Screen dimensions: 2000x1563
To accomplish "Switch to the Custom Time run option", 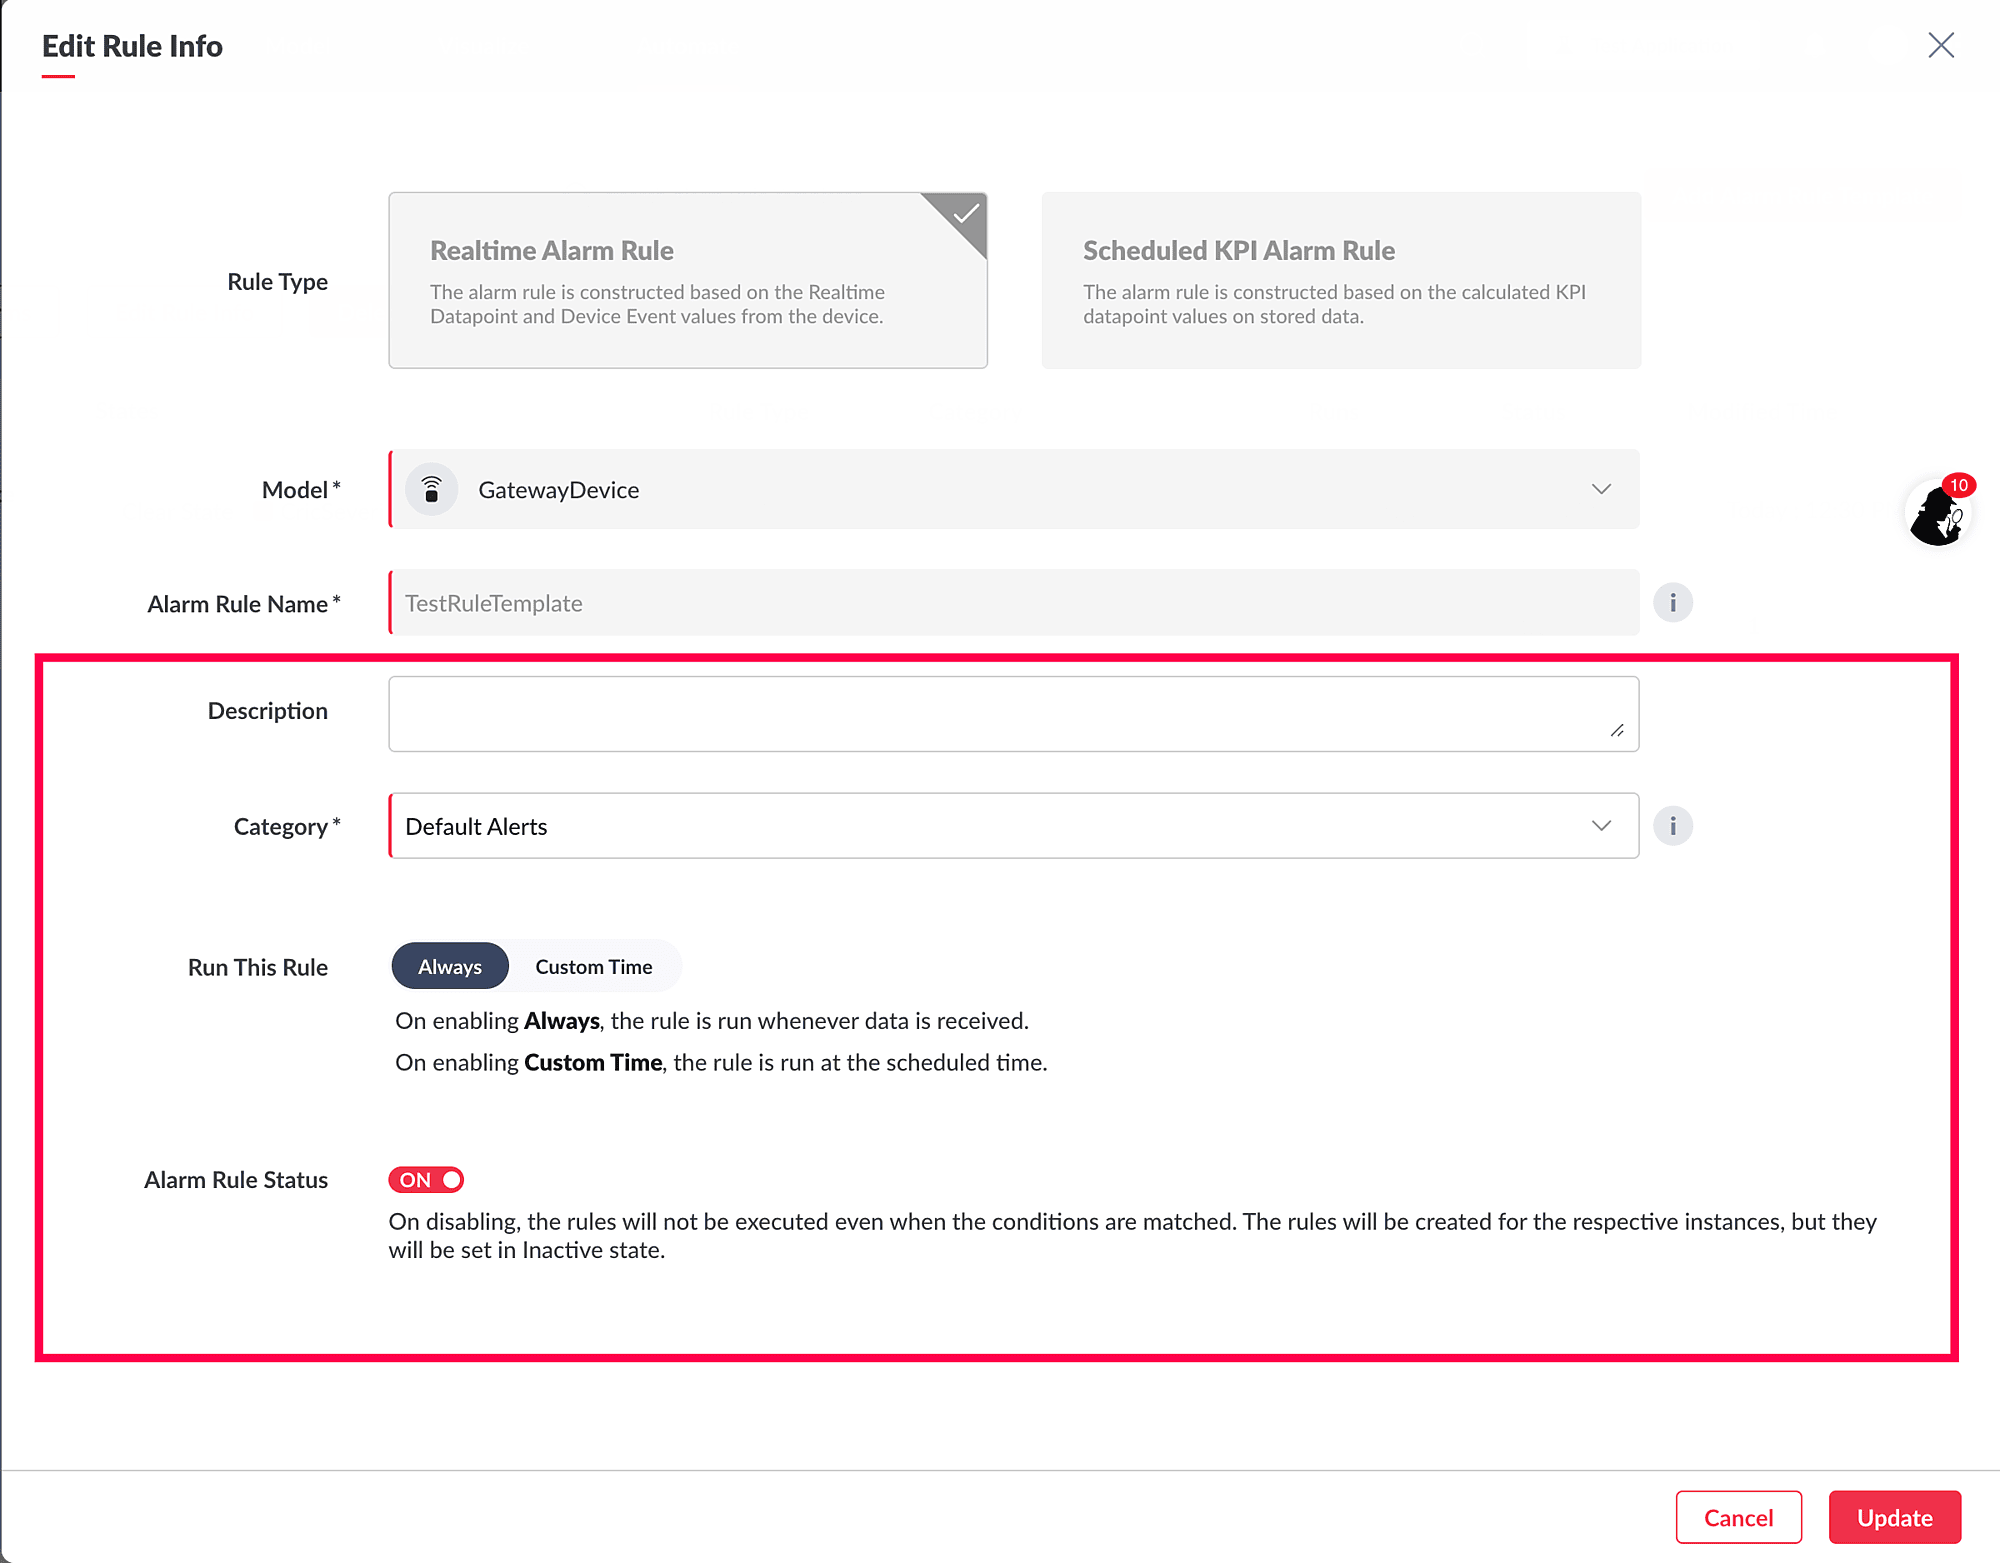I will coord(593,966).
